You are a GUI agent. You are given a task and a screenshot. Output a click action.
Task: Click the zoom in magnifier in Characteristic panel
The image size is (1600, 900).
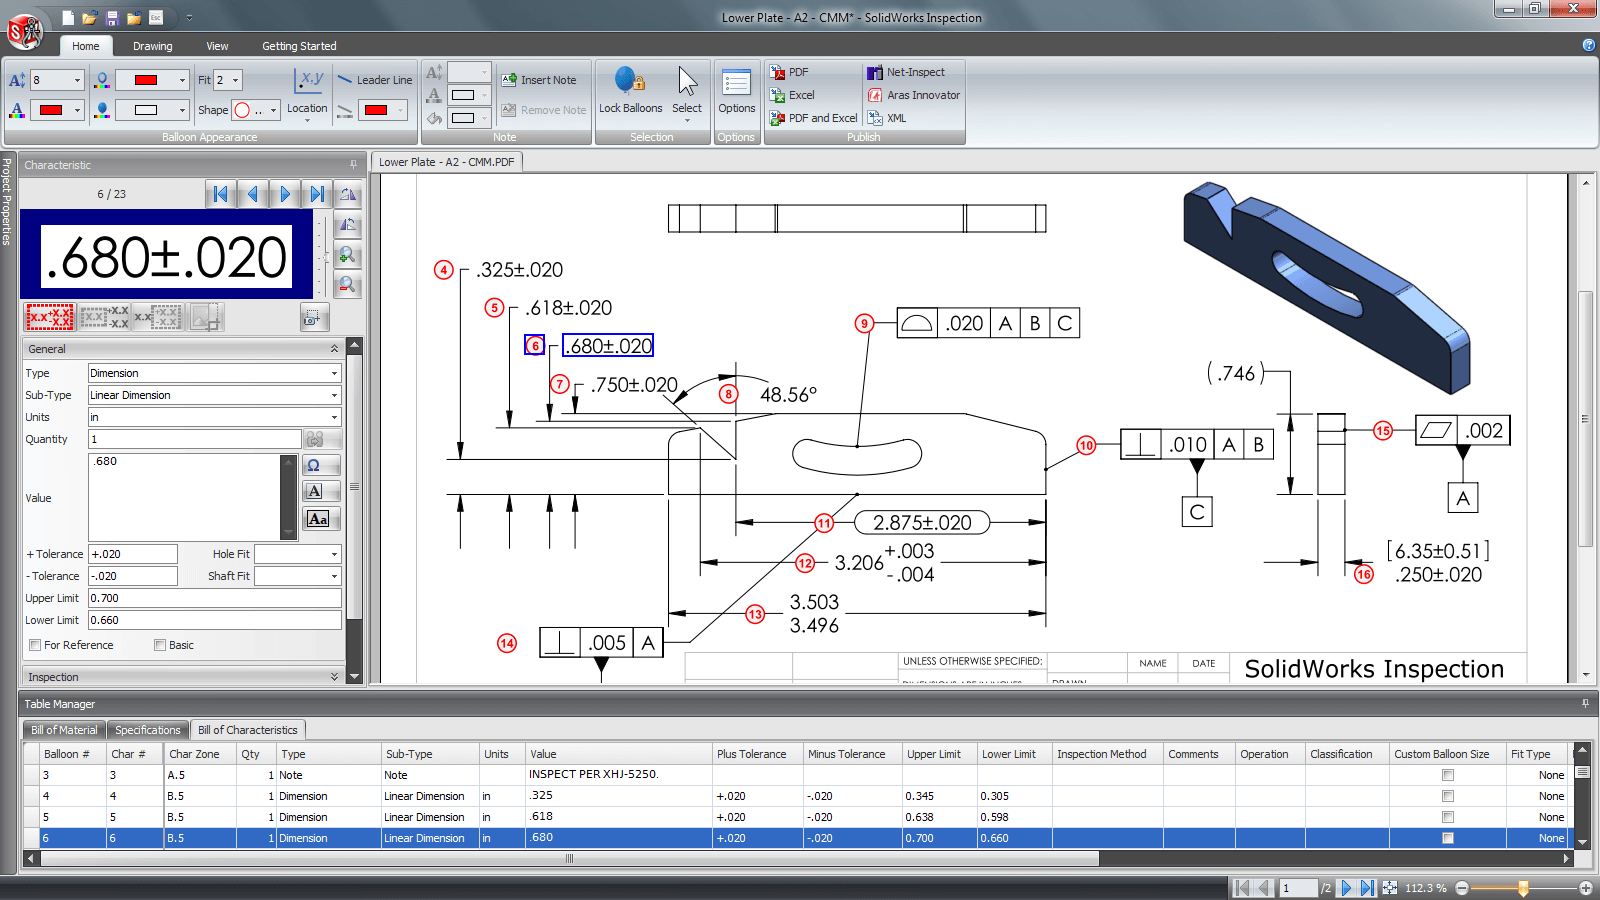347,256
